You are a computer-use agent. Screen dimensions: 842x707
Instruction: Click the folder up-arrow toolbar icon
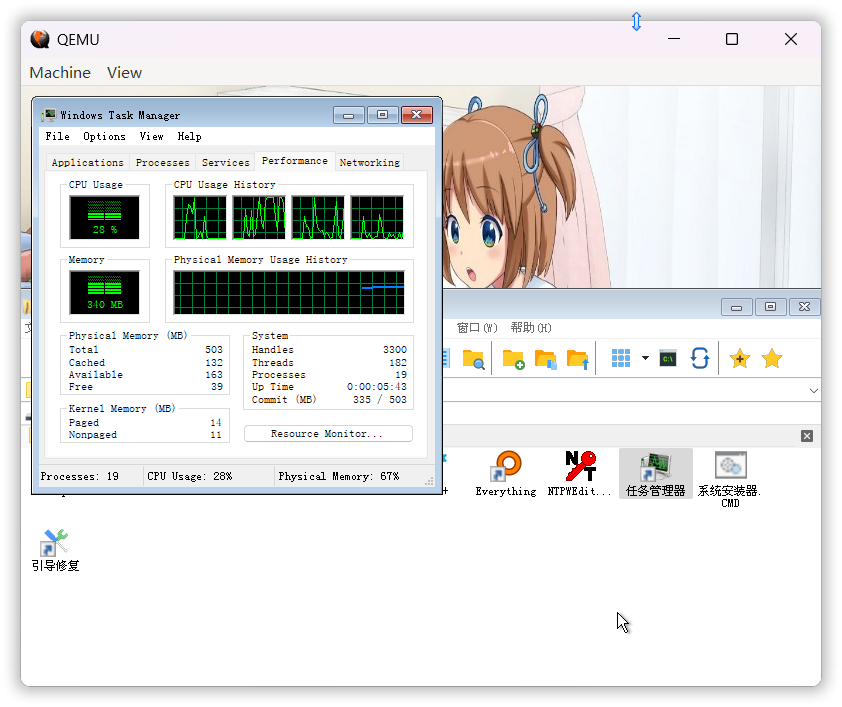pos(578,359)
